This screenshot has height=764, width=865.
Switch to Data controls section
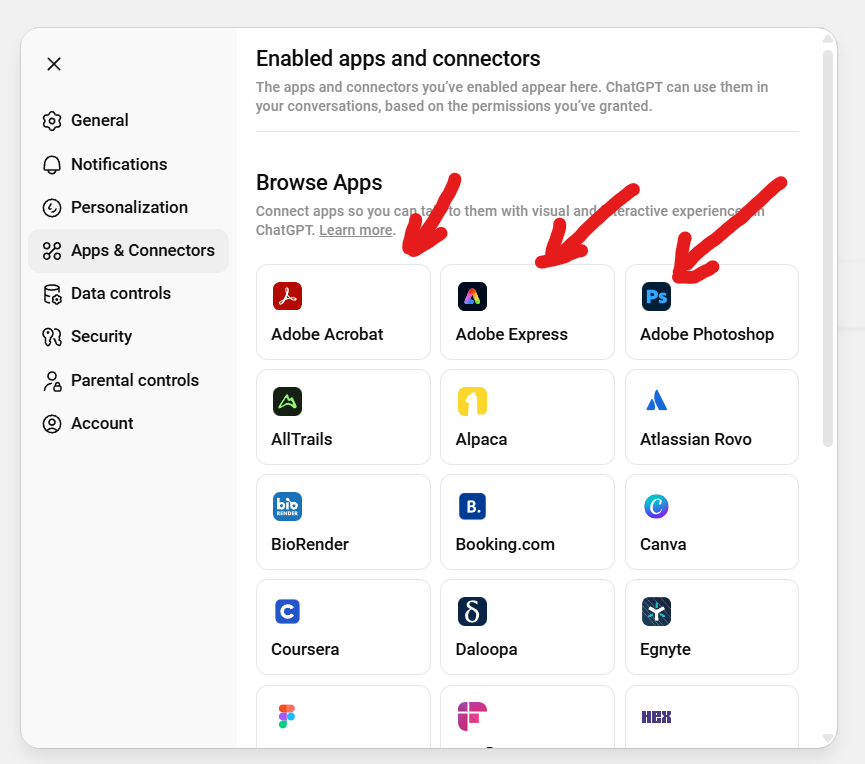(120, 293)
